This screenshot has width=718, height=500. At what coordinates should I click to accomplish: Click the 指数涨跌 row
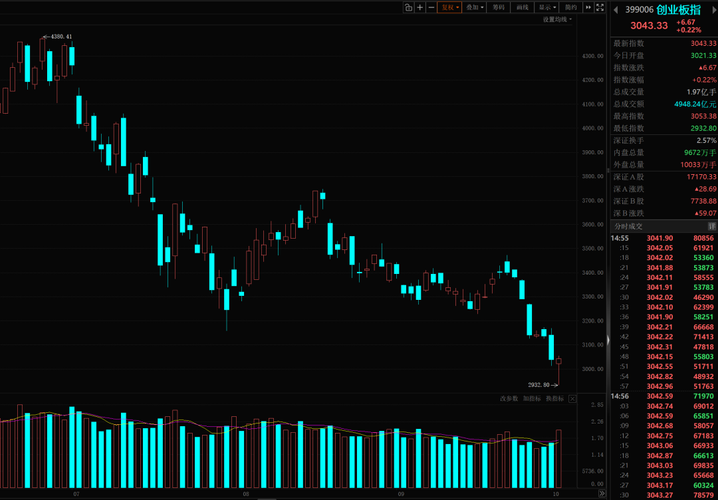point(664,67)
